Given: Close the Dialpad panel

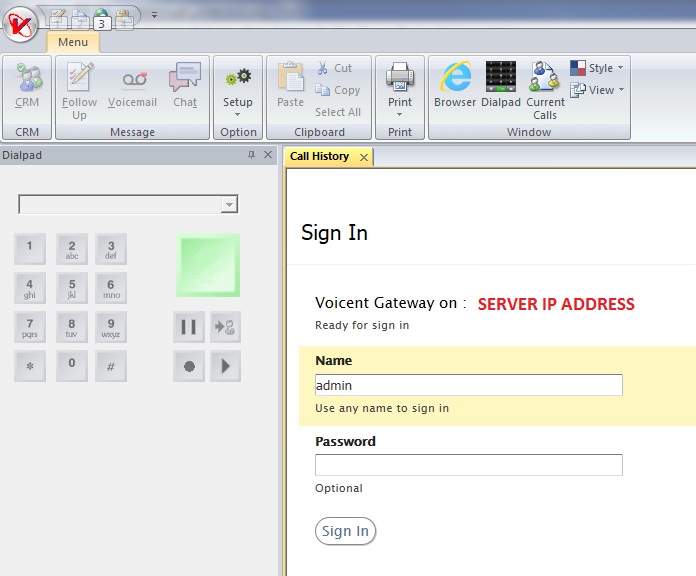Looking at the screenshot, I should pyautogui.click(x=268, y=155).
